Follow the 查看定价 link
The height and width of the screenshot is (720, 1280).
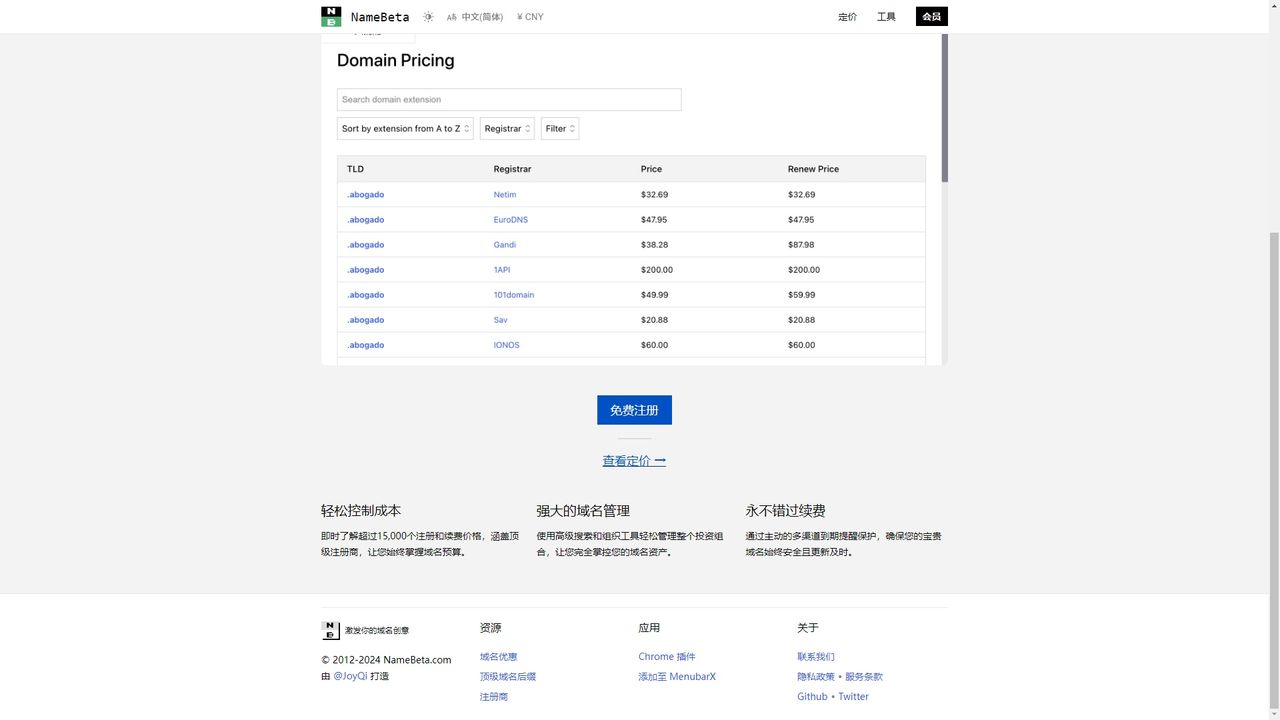coord(634,461)
